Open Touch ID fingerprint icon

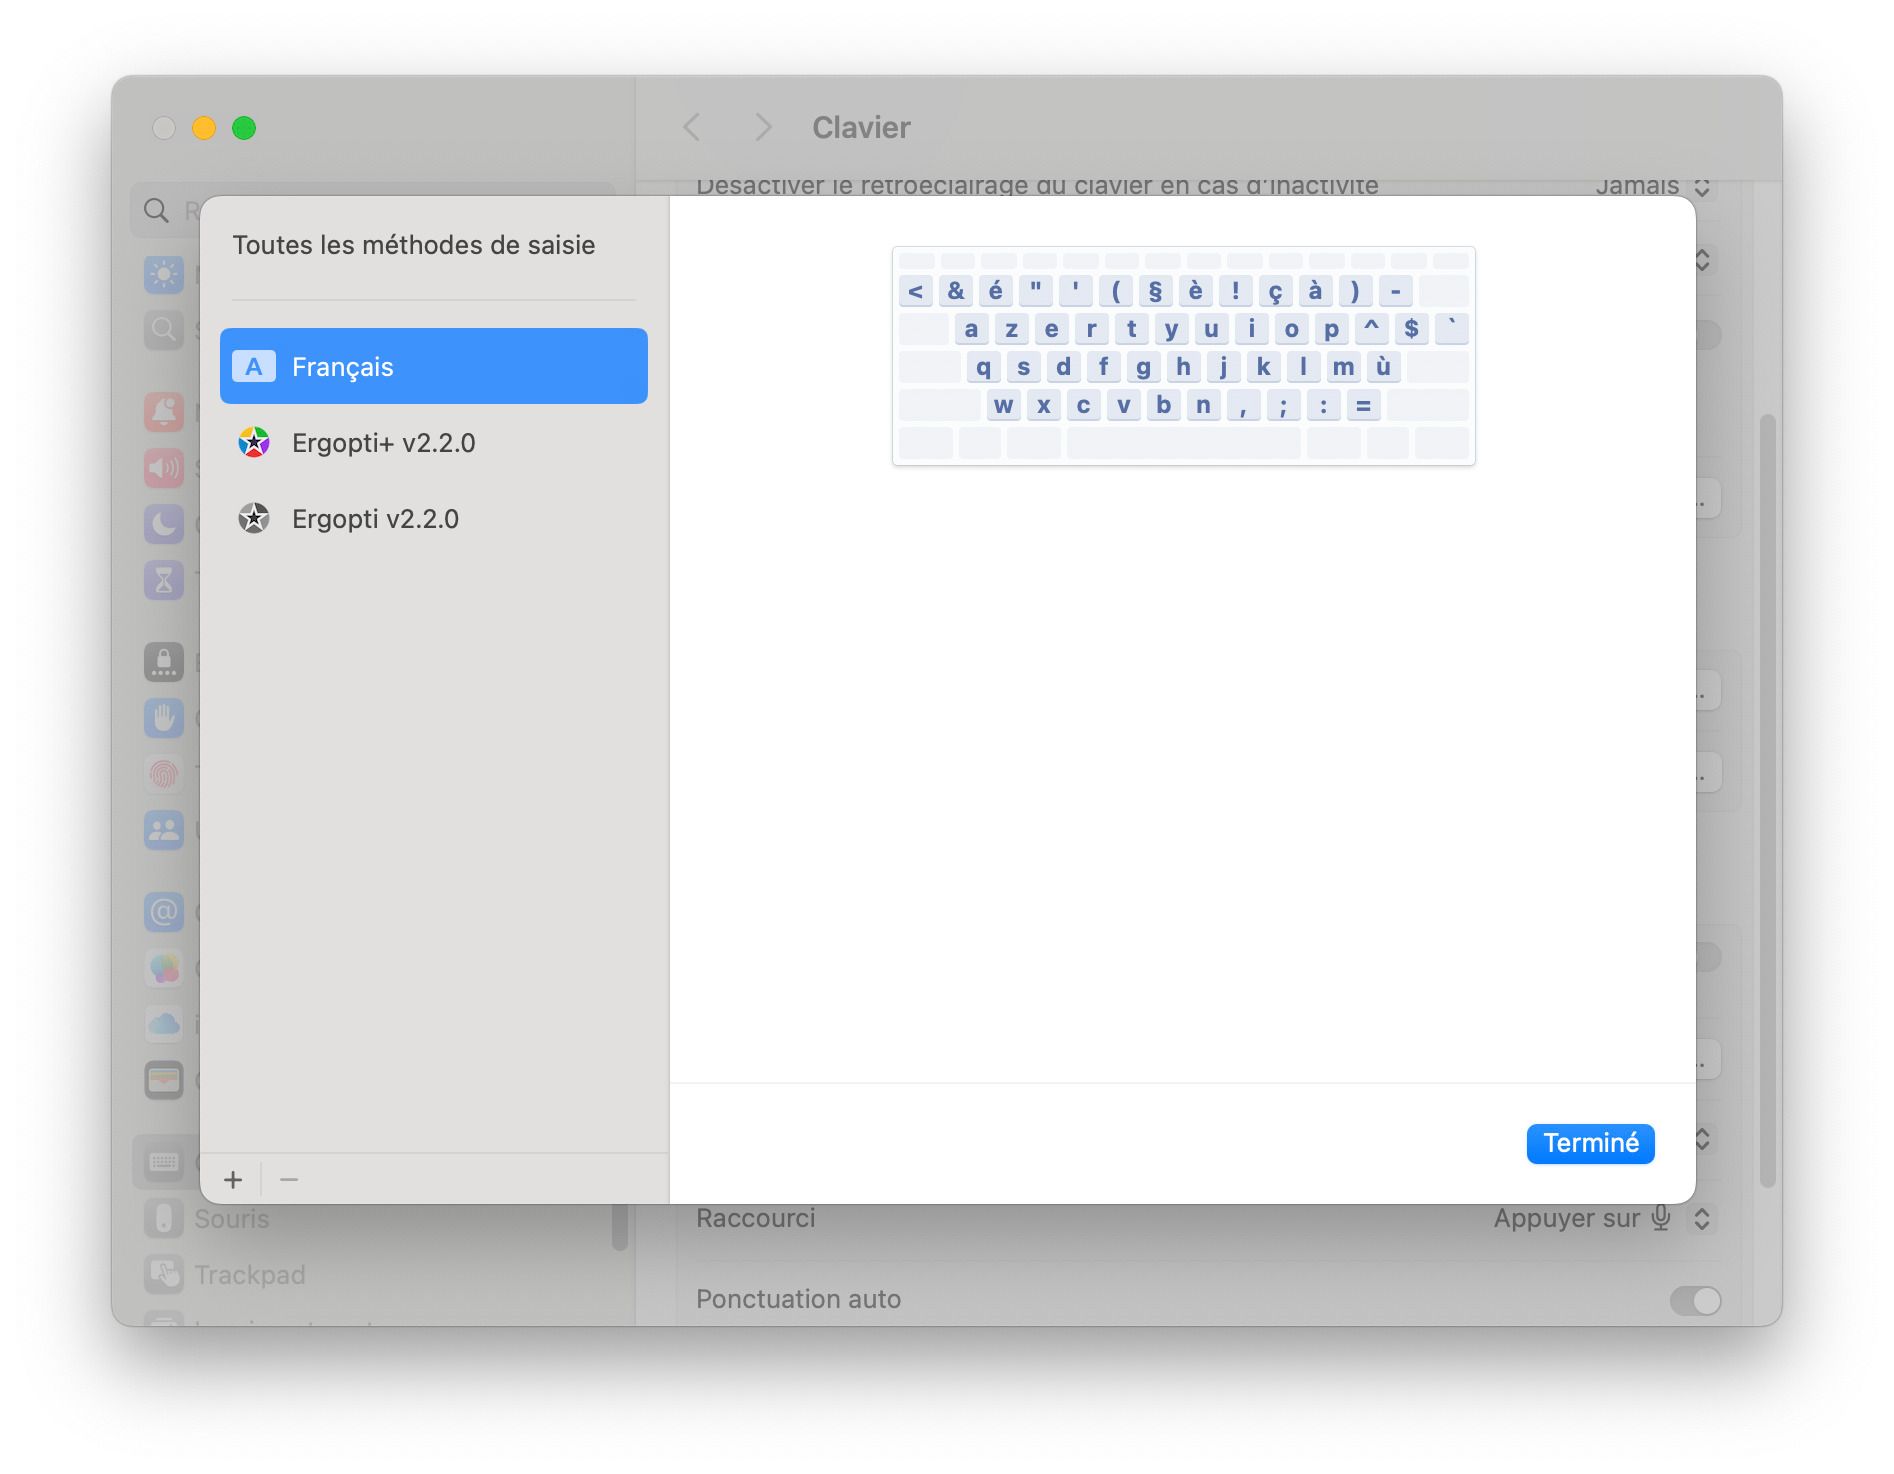tap(164, 774)
